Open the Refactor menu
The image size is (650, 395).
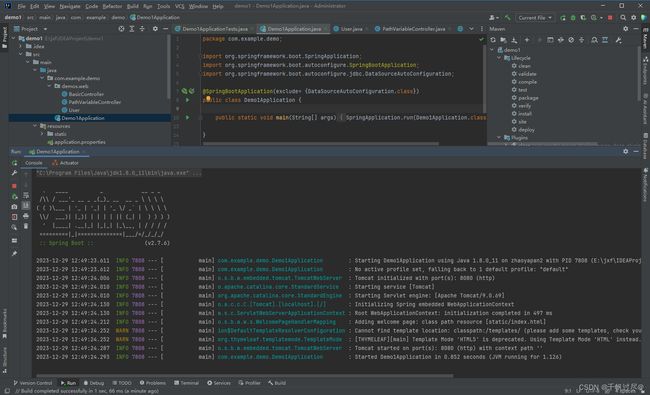click(112, 6)
